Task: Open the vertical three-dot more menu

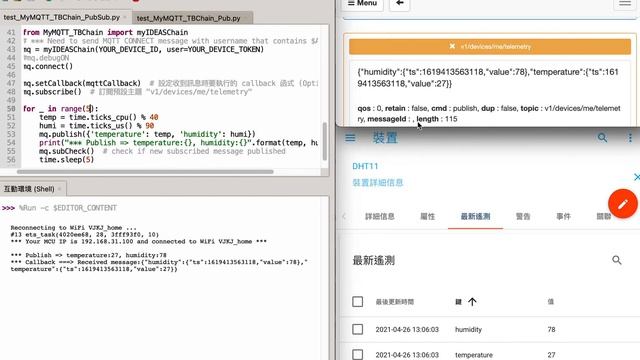Action: click(630, 138)
